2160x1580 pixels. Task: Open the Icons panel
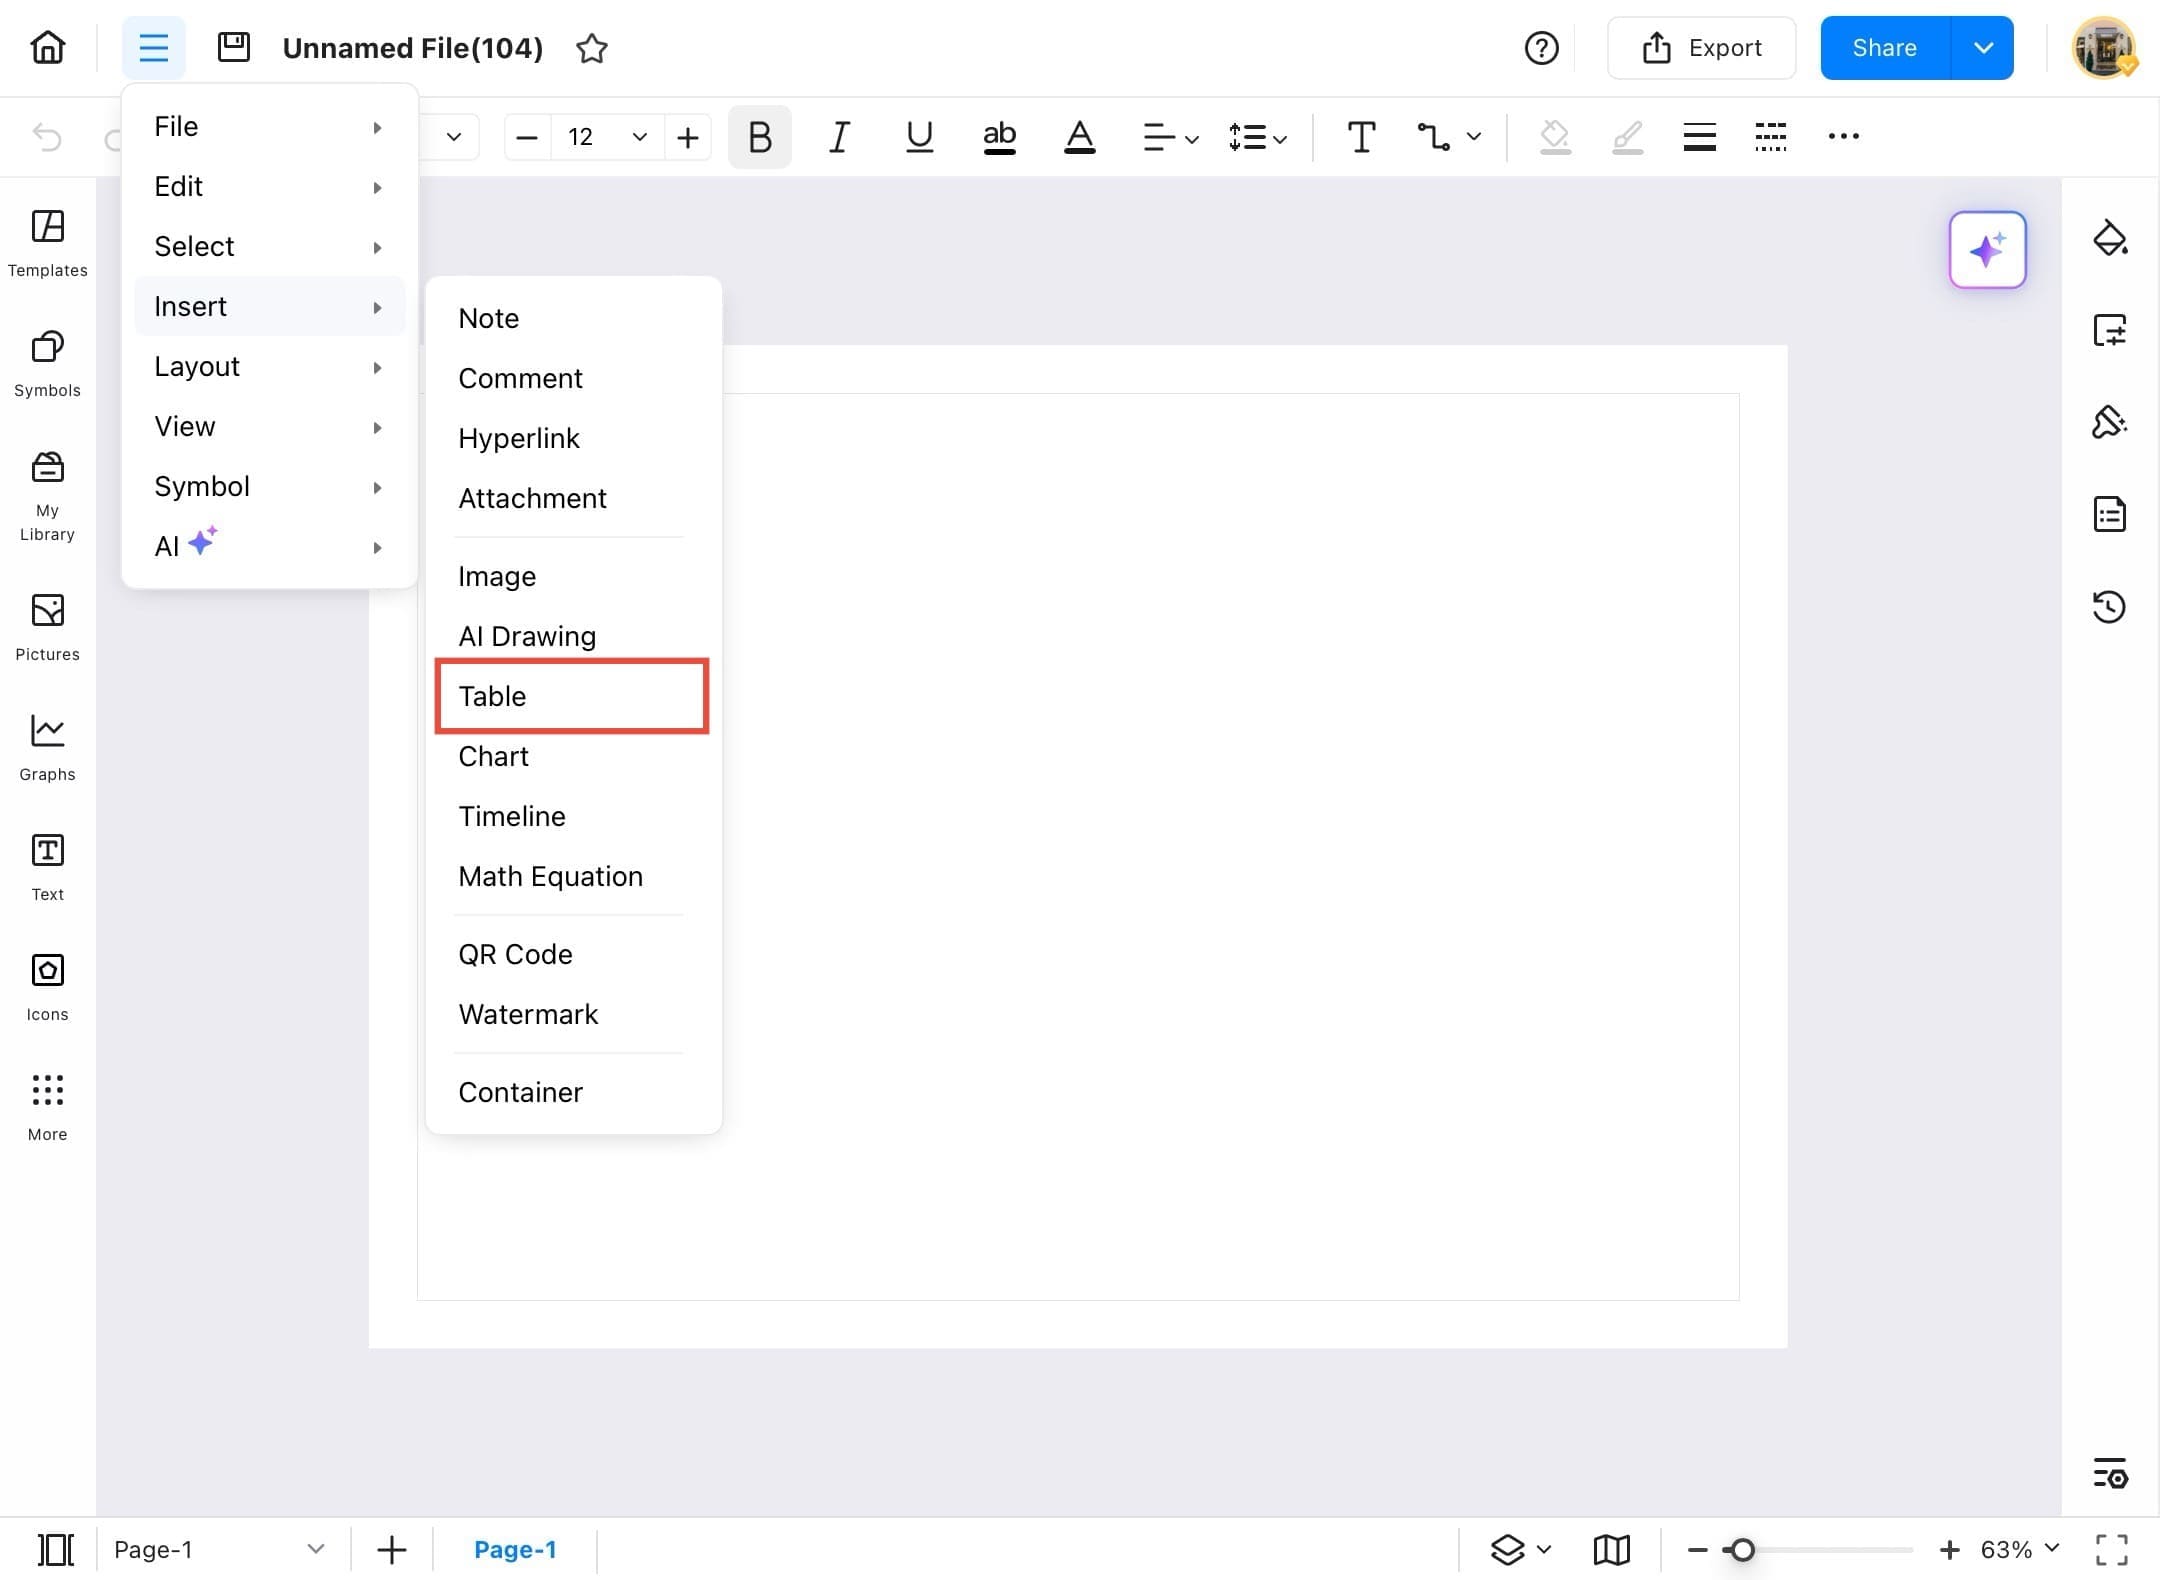coord(46,986)
